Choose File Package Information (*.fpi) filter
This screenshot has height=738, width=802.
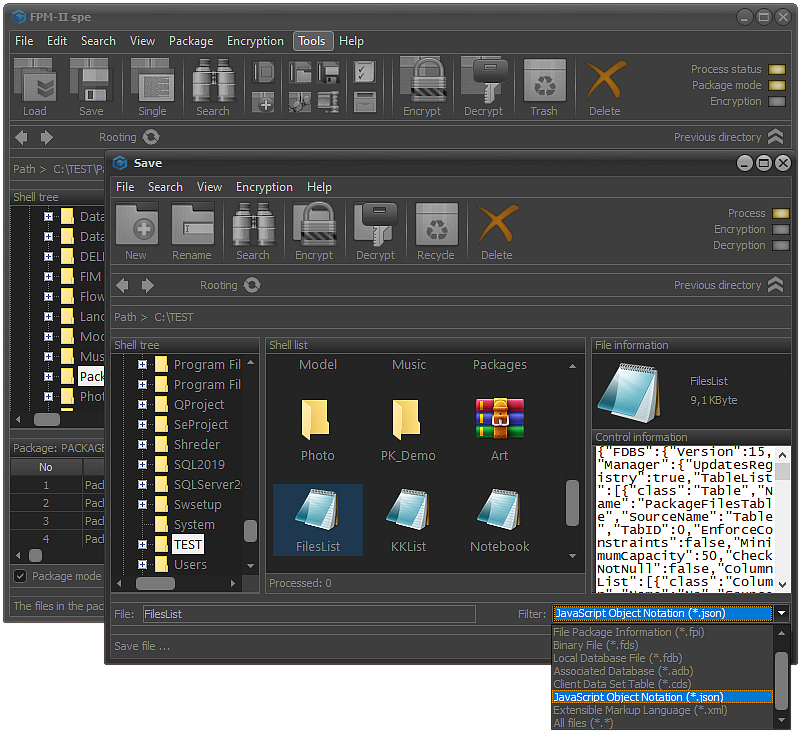pos(663,632)
